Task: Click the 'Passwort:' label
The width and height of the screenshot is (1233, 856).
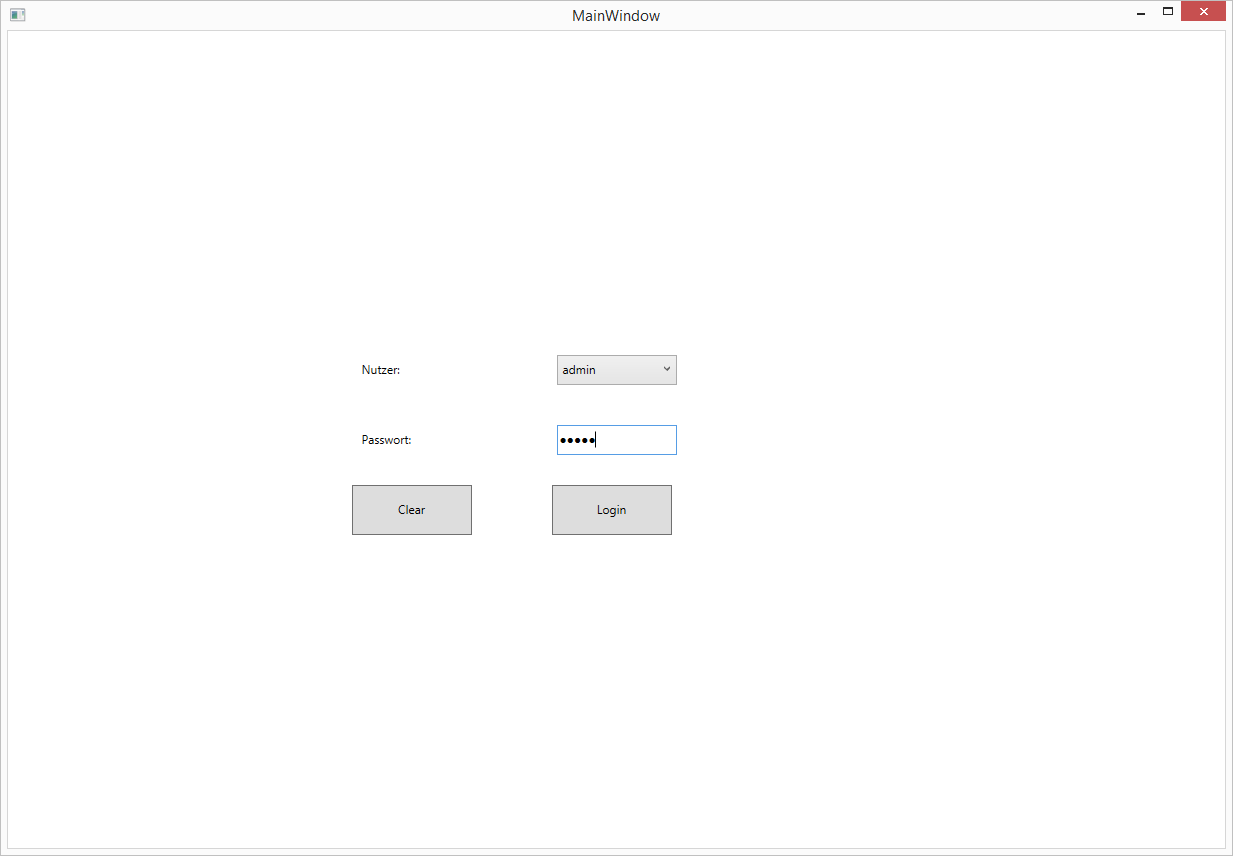Action: coord(386,440)
